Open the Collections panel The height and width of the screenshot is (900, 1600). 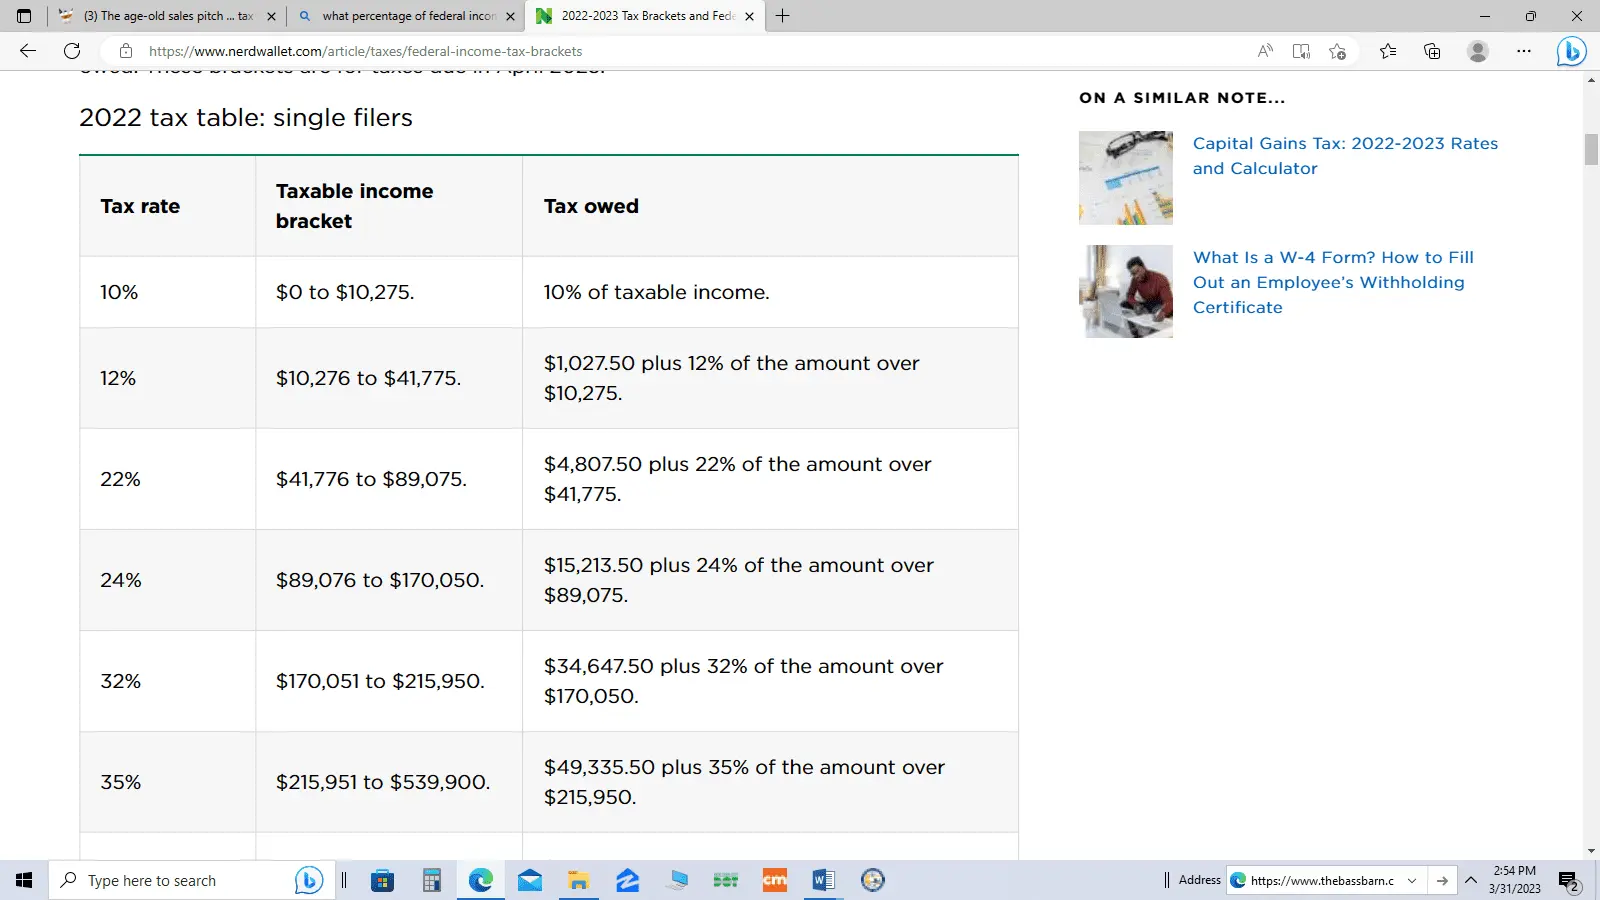pyautogui.click(x=1432, y=51)
